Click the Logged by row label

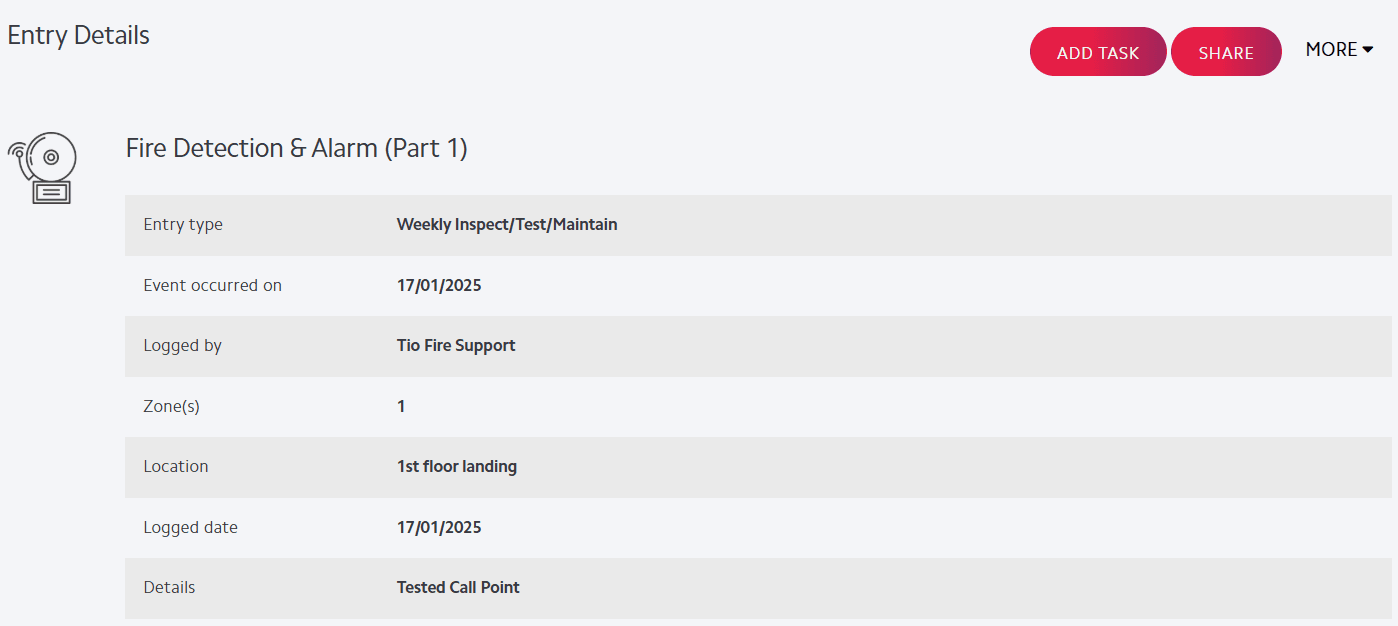coord(182,345)
